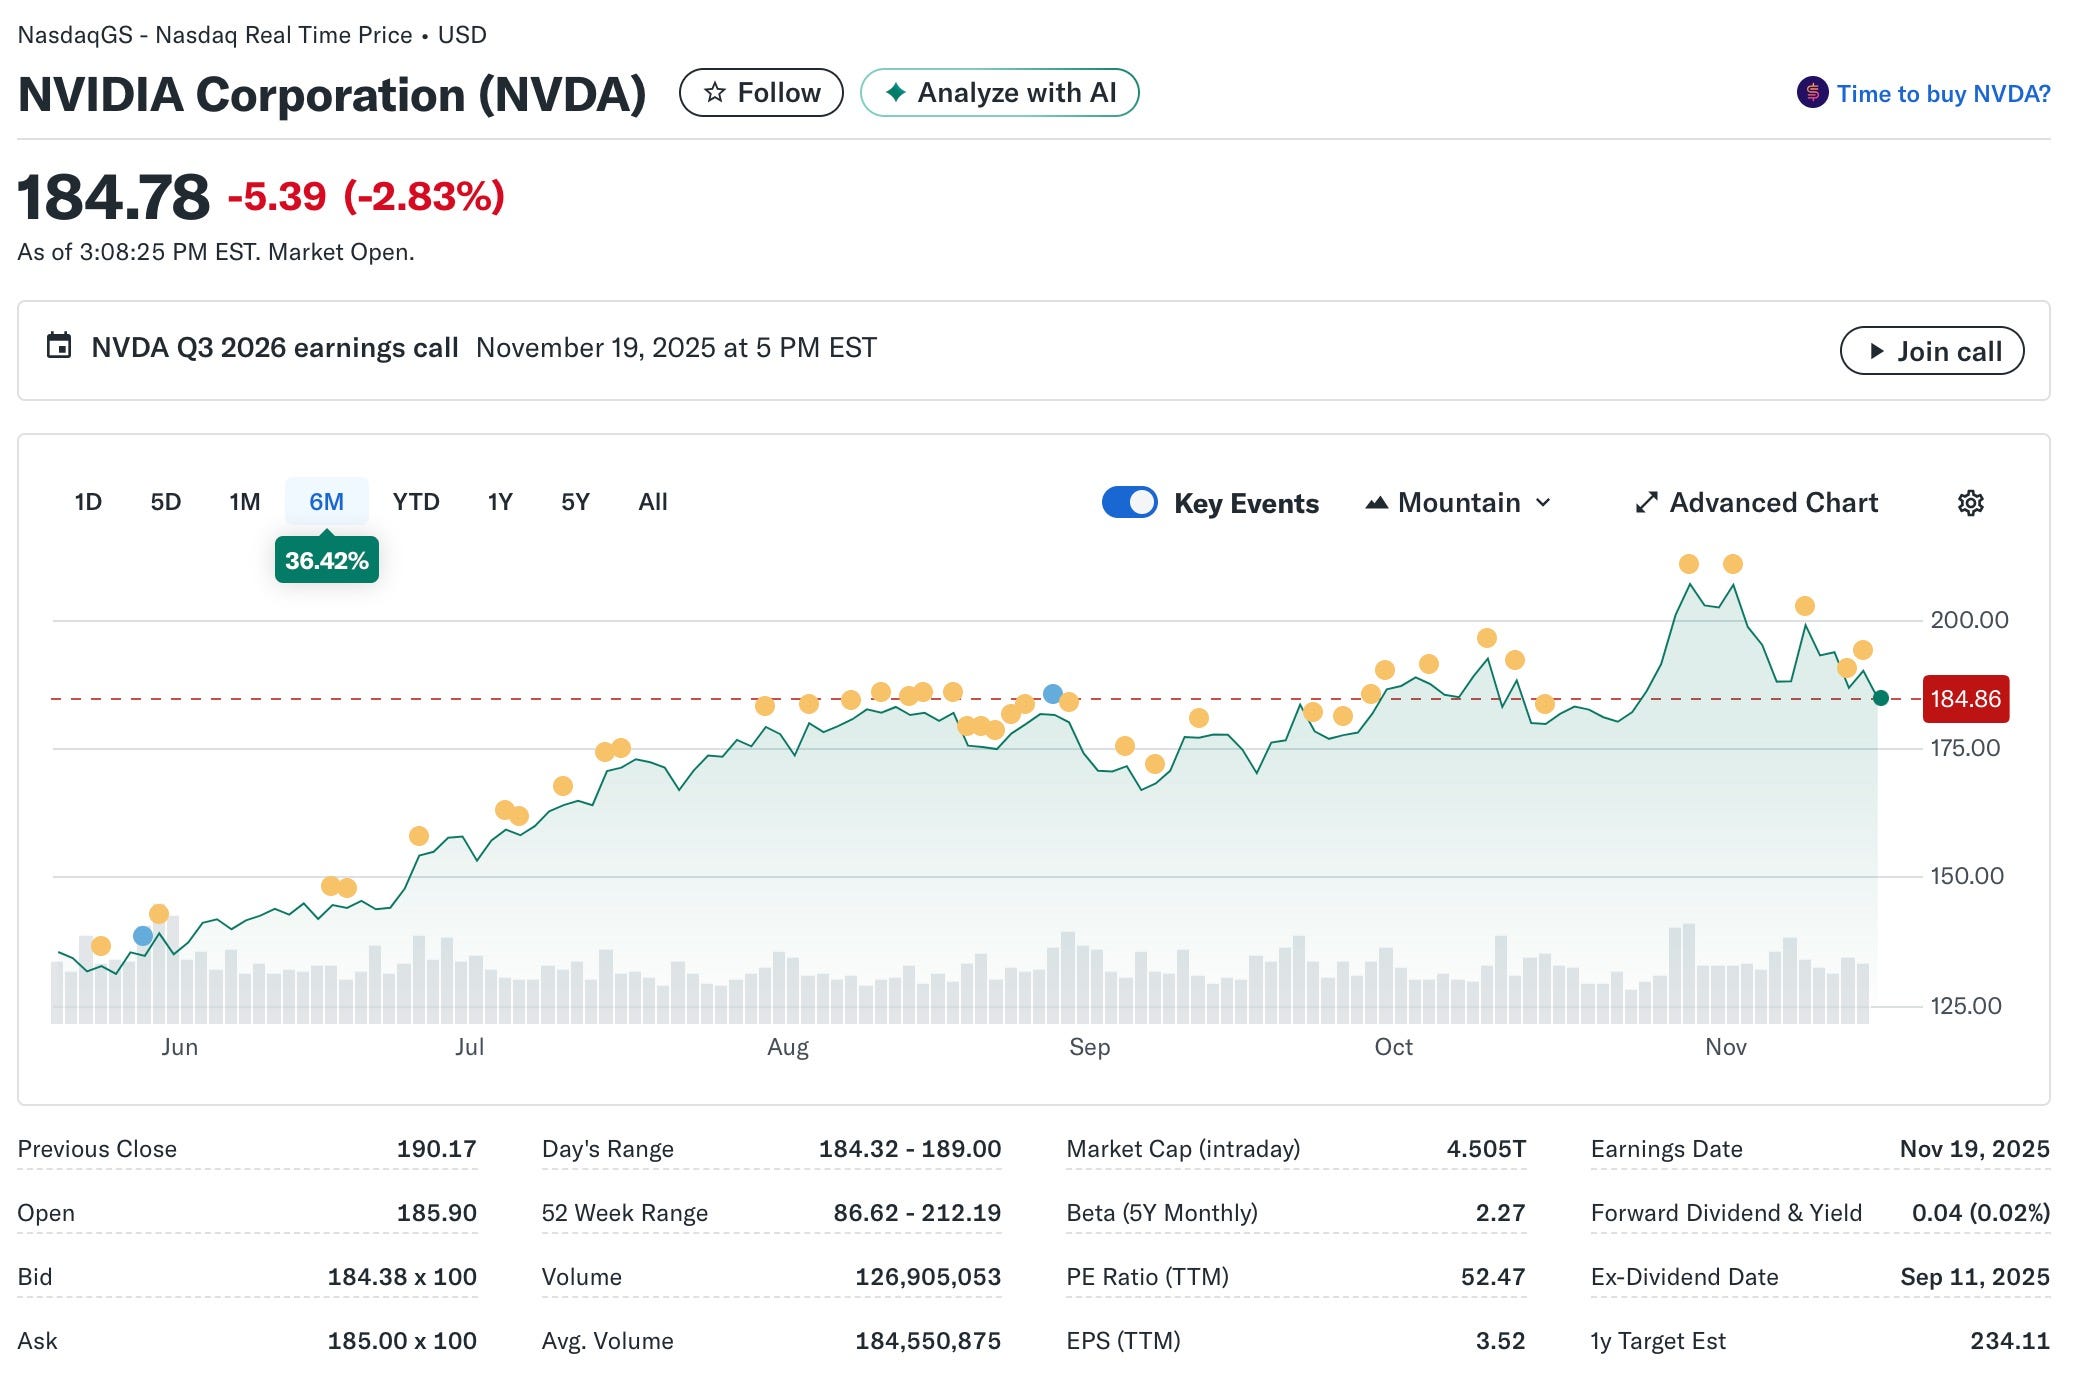The image size is (2092, 1386).
Task: Click the blue key event dot near Jun
Action: (143, 936)
